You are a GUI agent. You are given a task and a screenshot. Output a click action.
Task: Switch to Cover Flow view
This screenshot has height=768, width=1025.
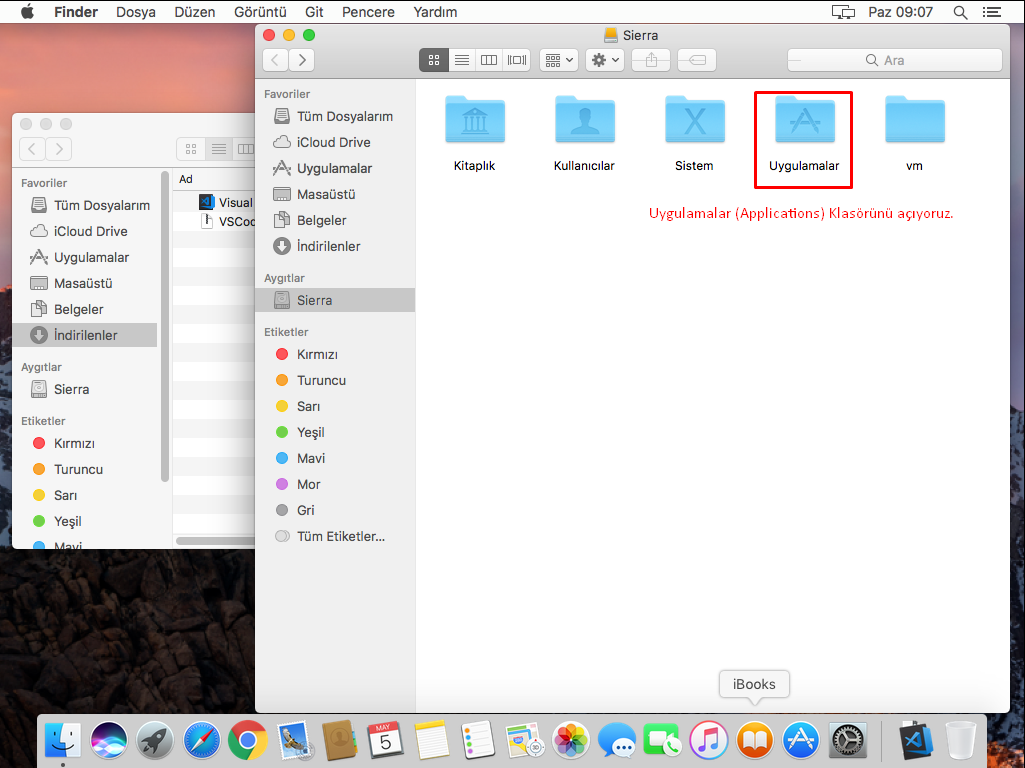point(517,59)
